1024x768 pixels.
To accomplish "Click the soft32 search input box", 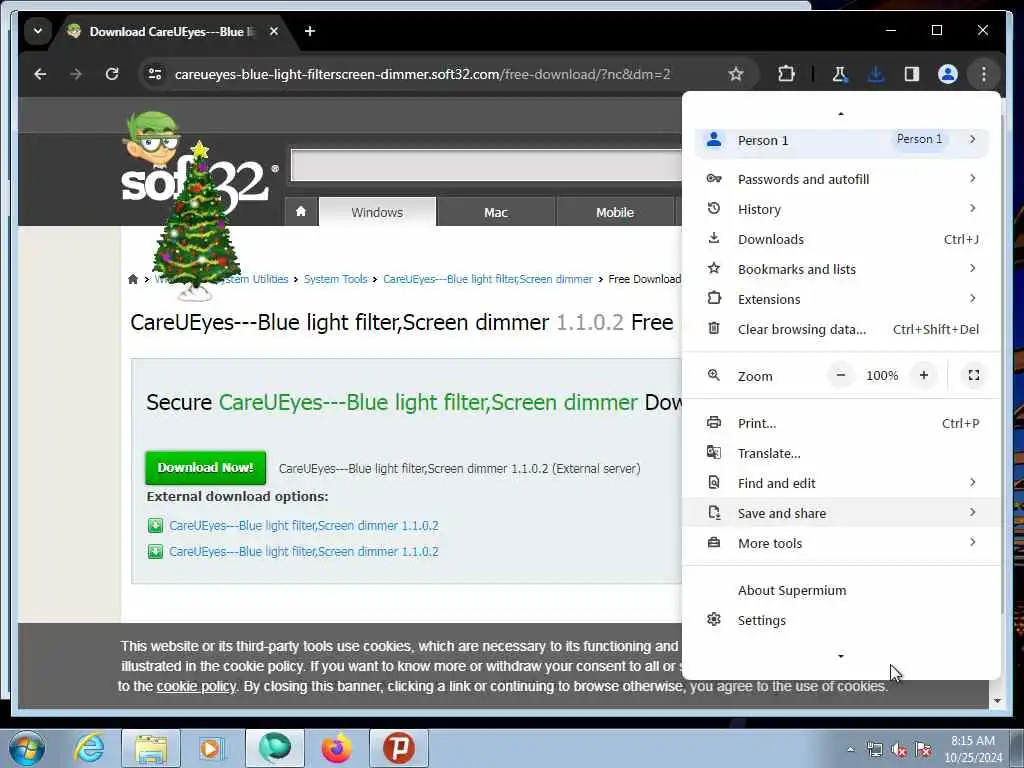I will [x=487, y=165].
